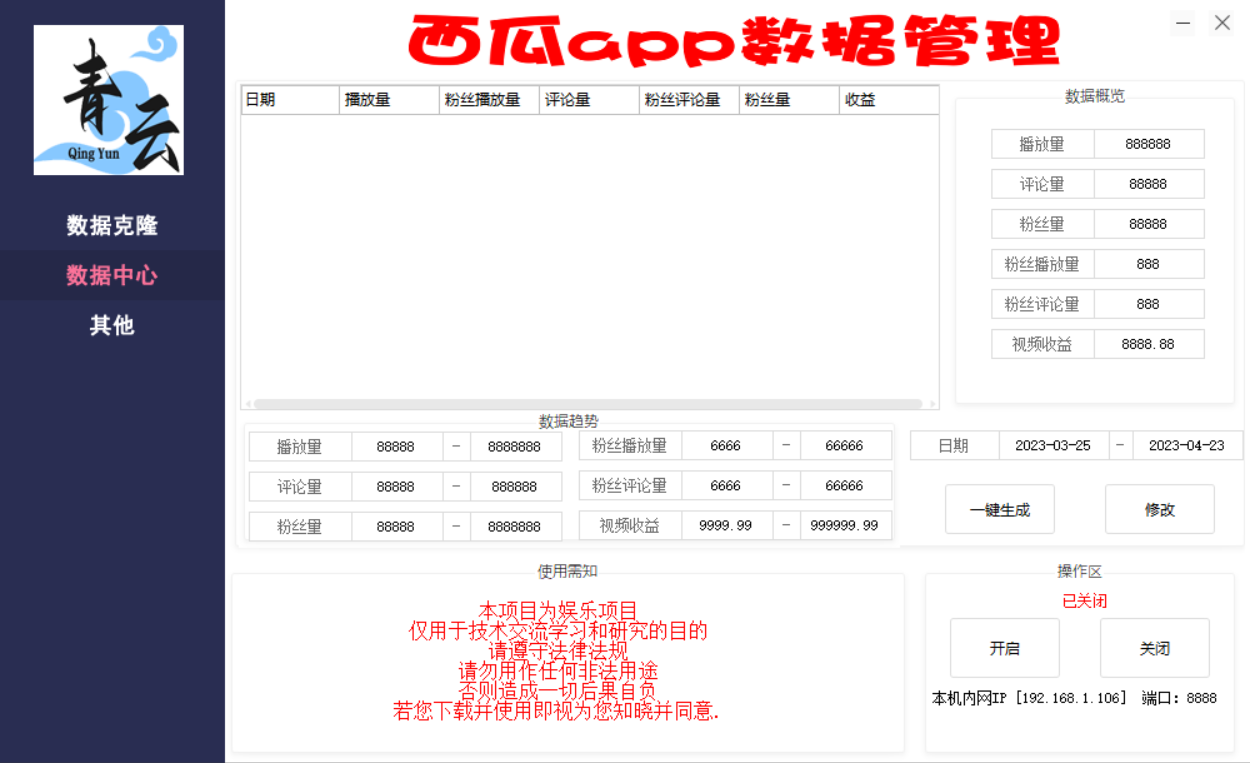Click the 开启 button in 操作区

click(x=1005, y=648)
